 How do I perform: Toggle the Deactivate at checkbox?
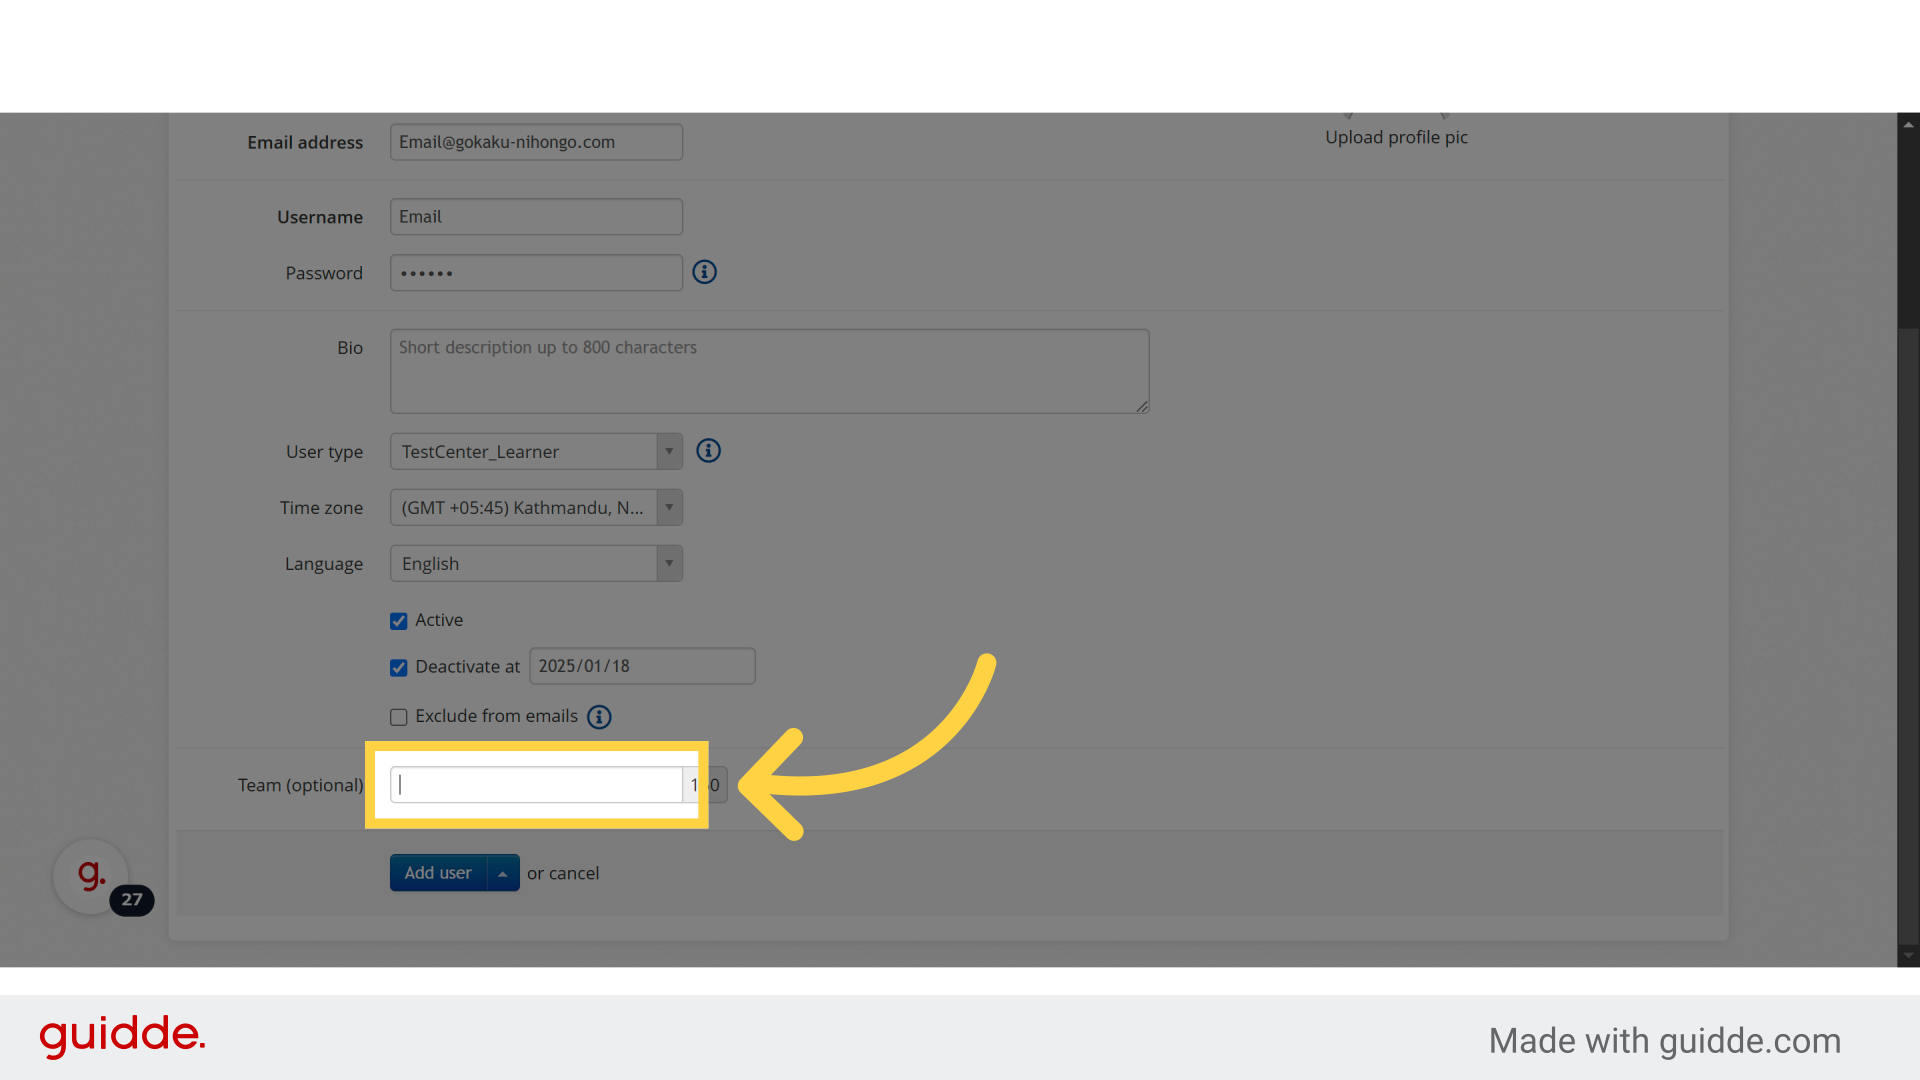[x=399, y=668]
